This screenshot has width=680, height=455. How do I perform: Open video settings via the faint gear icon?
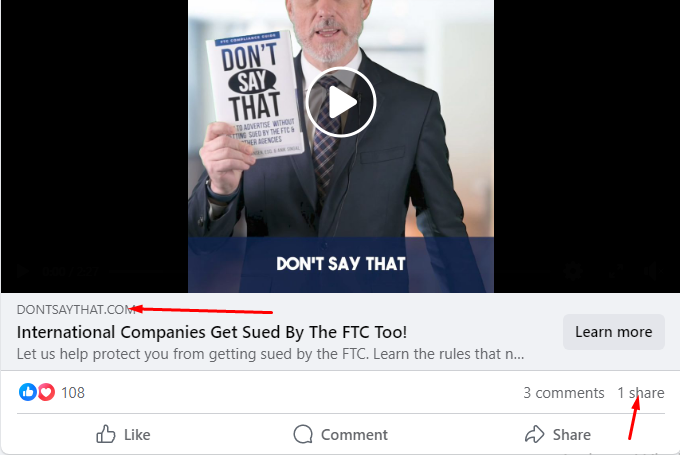(x=573, y=271)
